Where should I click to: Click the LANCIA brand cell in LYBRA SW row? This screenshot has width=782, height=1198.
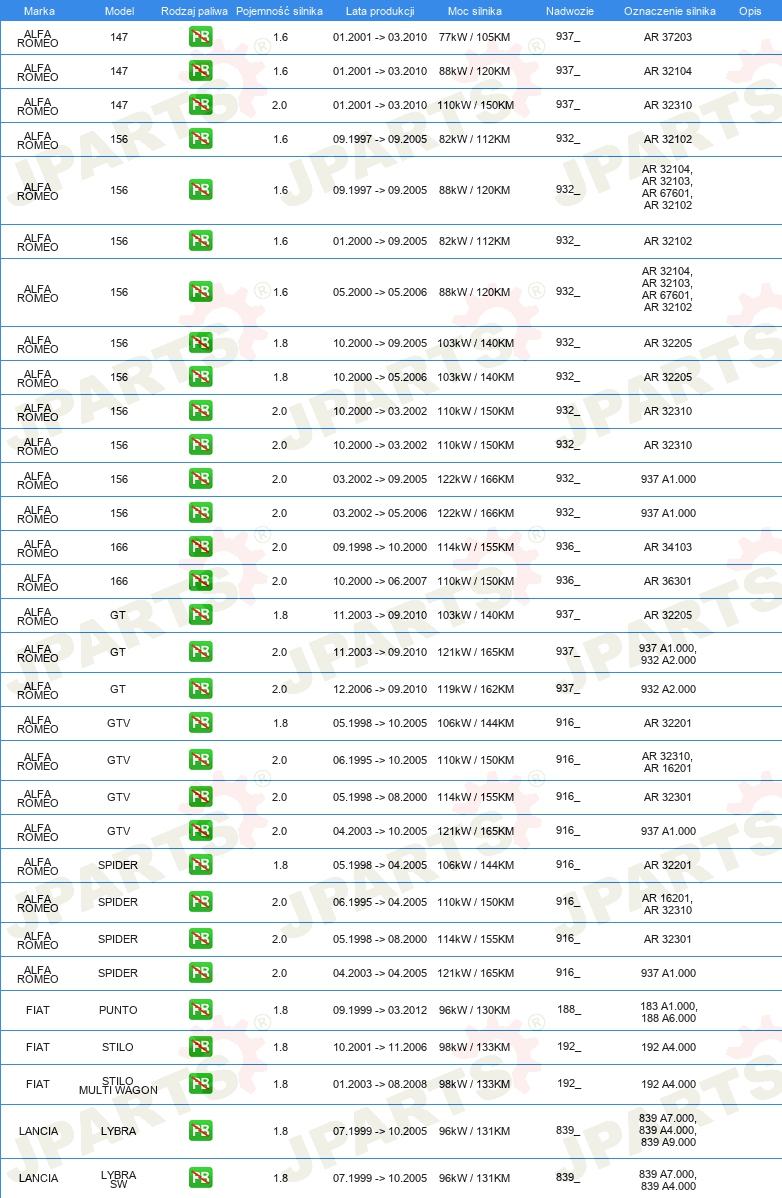(38, 1178)
